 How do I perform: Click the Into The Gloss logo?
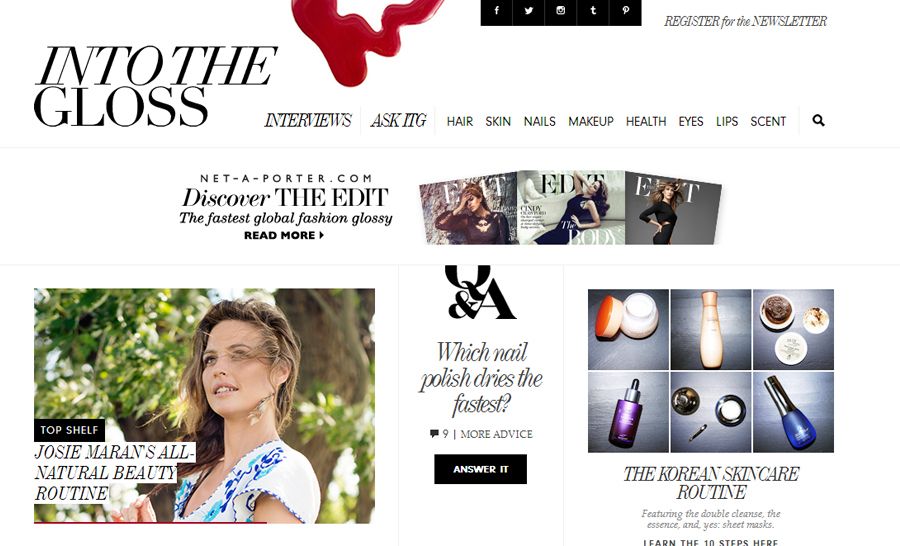[155, 86]
